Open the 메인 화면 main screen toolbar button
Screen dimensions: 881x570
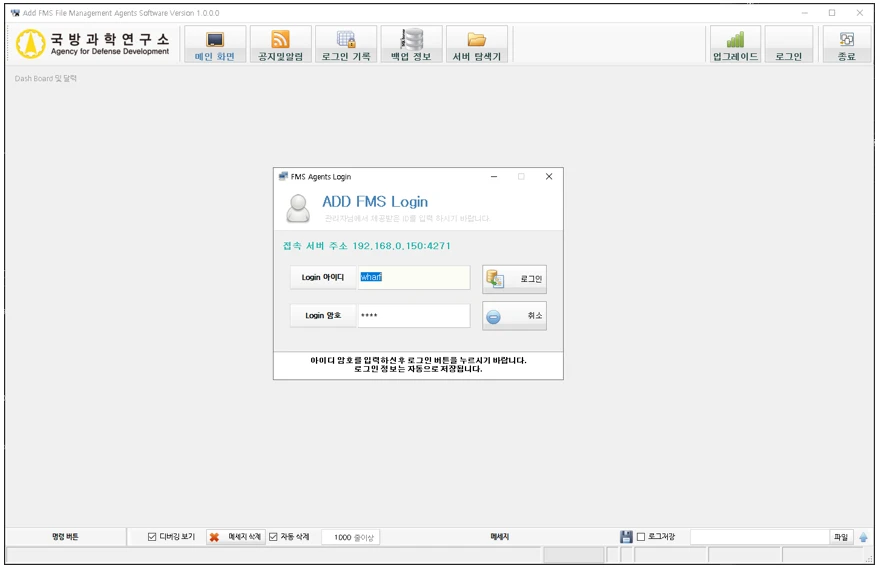pyautogui.click(x=215, y=44)
